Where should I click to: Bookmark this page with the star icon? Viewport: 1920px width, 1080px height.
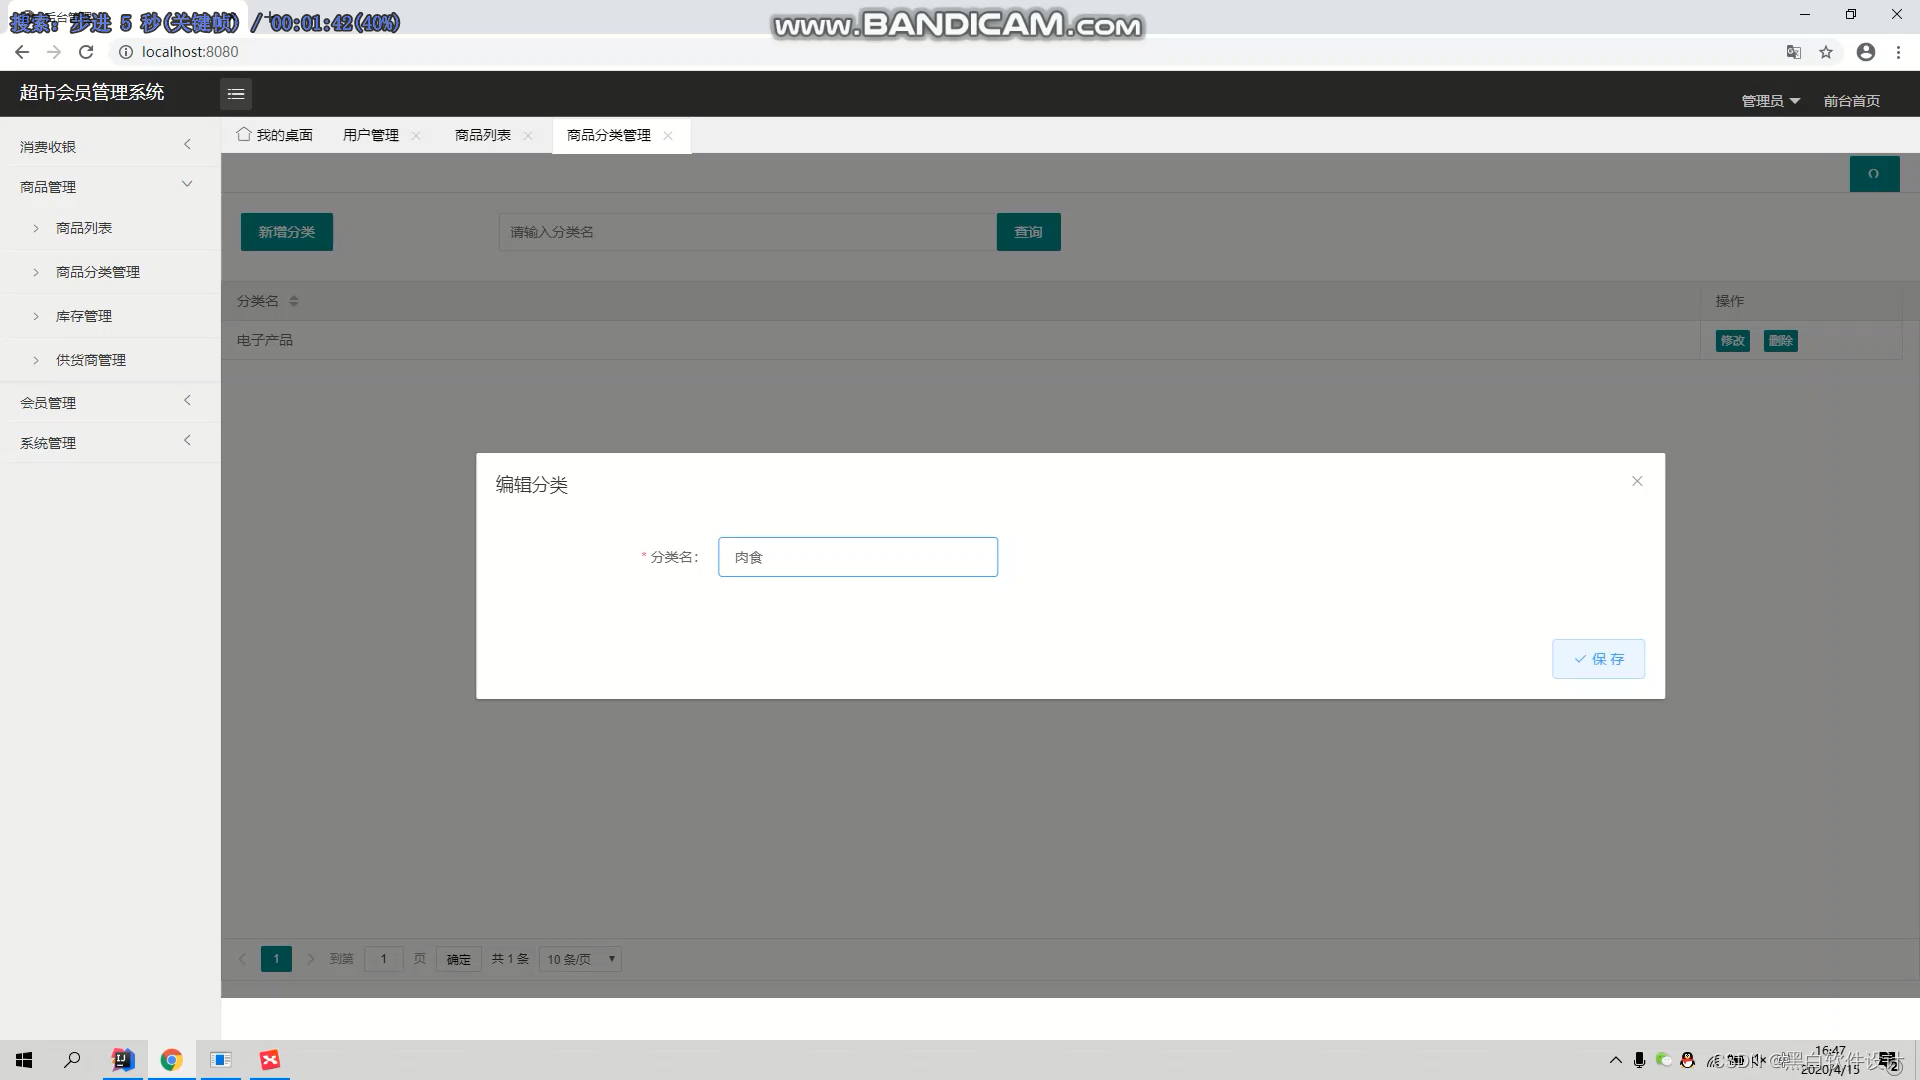pos(1826,52)
